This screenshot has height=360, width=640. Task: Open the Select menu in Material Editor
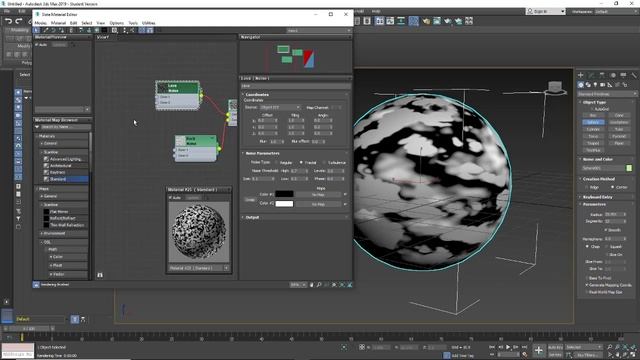coord(87,23)
